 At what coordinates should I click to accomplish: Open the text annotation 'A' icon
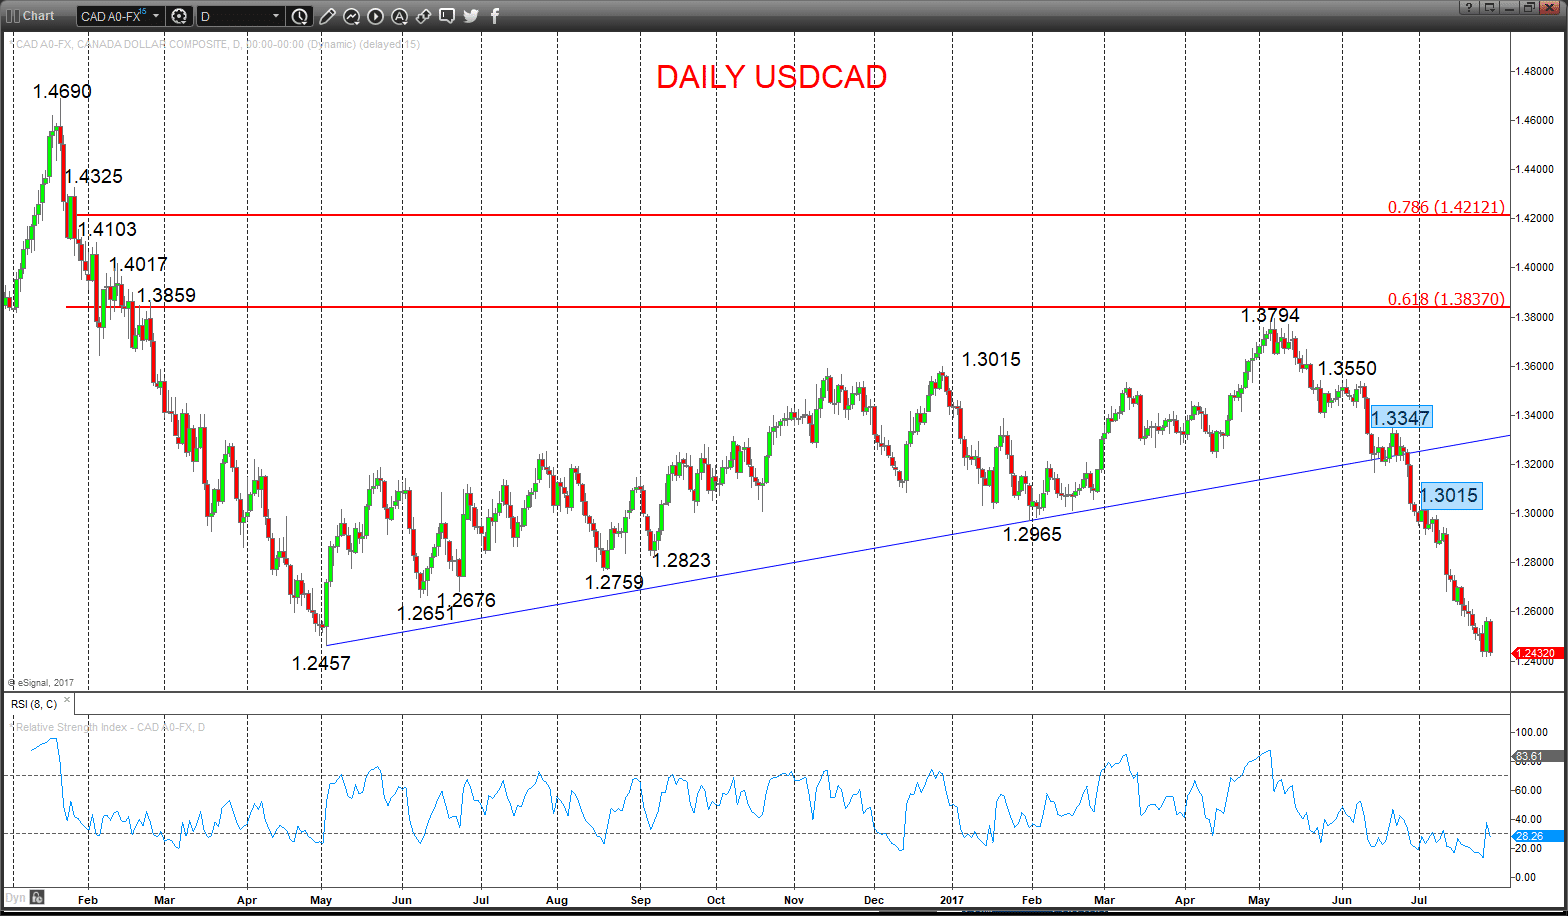399,16
